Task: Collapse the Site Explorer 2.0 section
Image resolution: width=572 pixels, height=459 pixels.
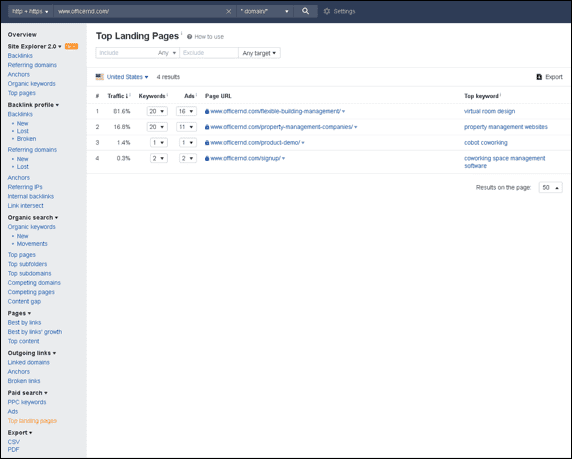Action: pyautogui.click(x=35, y=46)
